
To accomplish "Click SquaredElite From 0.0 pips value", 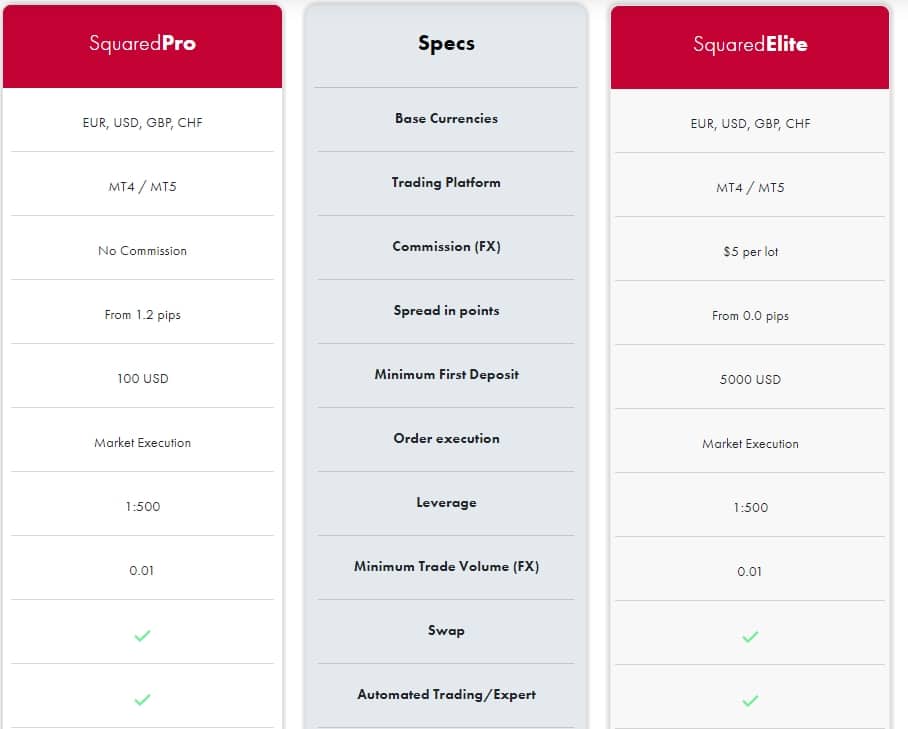I will [x=750, y=316].
